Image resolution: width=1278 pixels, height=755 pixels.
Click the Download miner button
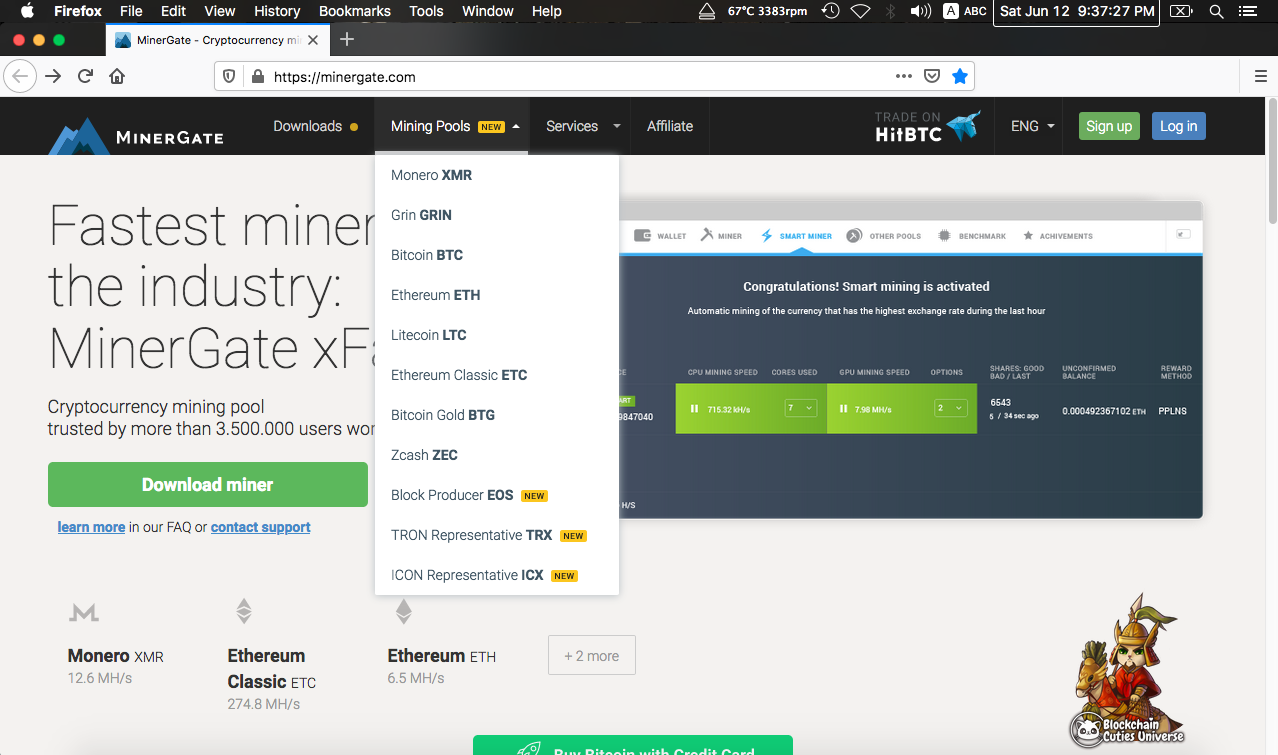coord(208,484)
